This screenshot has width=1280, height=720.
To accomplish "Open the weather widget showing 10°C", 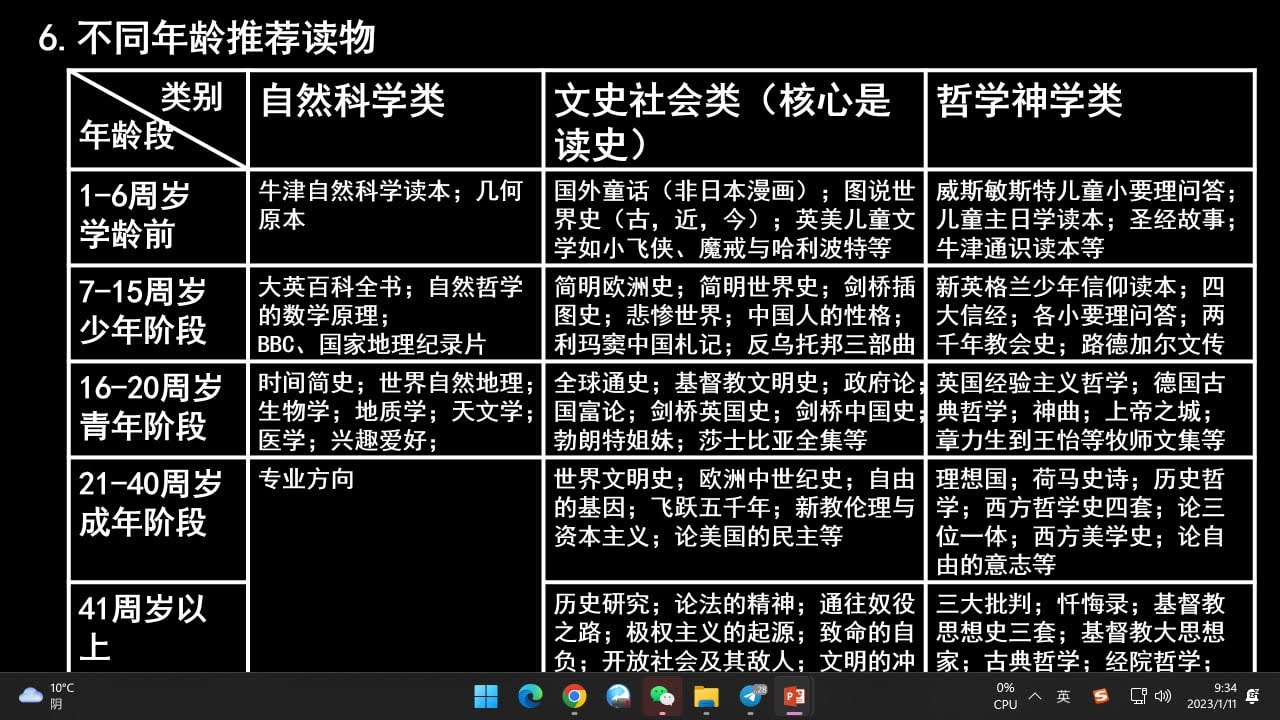I will click(x=46, y=696).
